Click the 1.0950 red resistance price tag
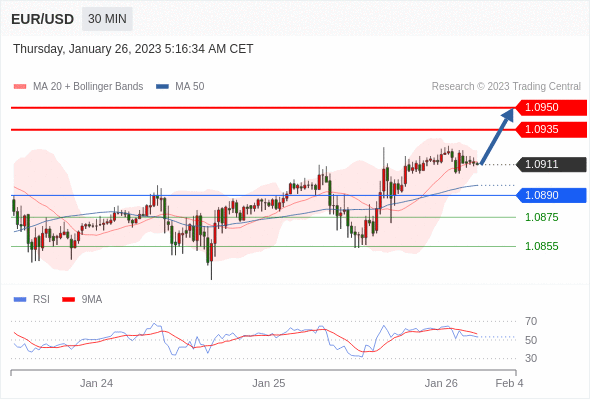590x400 pixels. 551,108
